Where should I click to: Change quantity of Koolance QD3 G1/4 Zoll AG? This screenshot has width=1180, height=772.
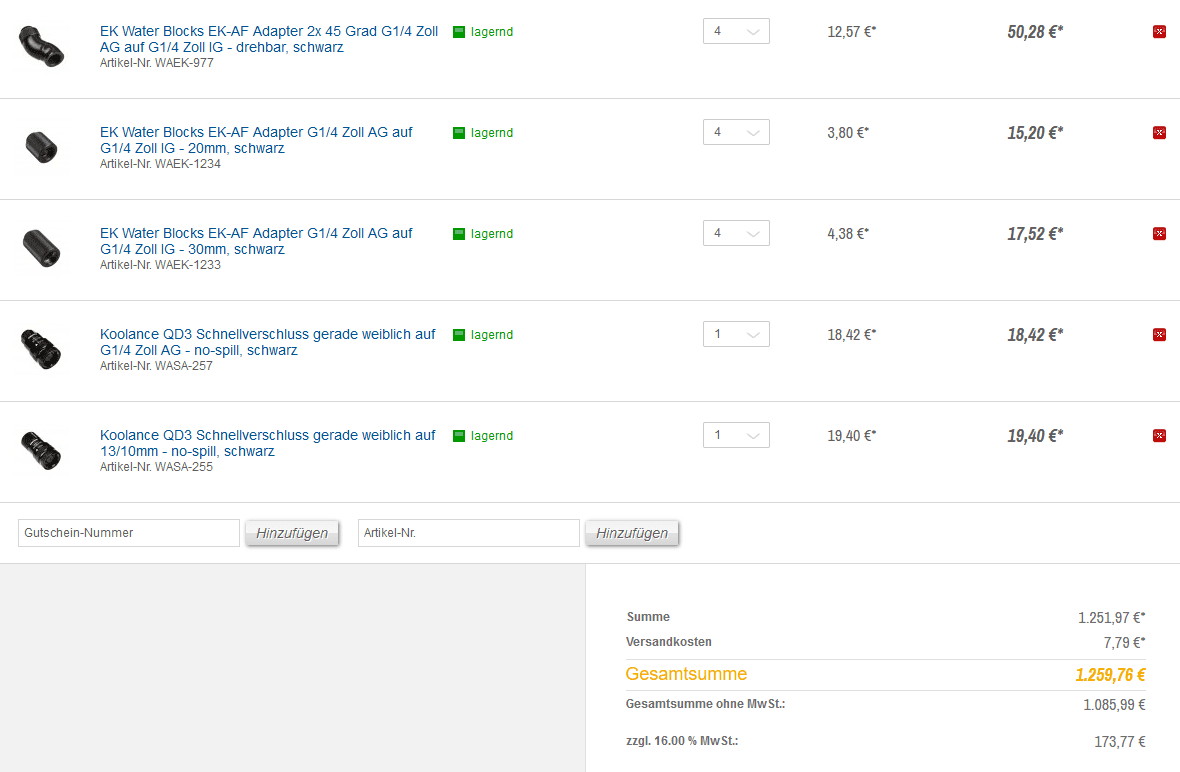pos(736,334)
